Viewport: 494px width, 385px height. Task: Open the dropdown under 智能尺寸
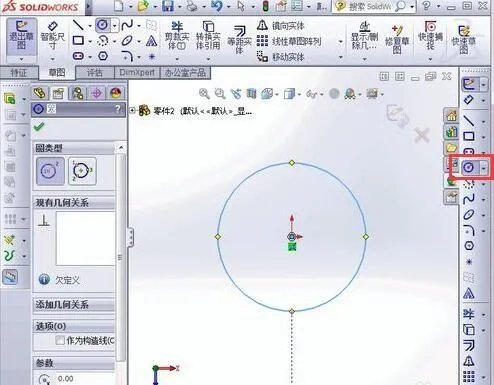pyautogui.click(x=53, y=59)
